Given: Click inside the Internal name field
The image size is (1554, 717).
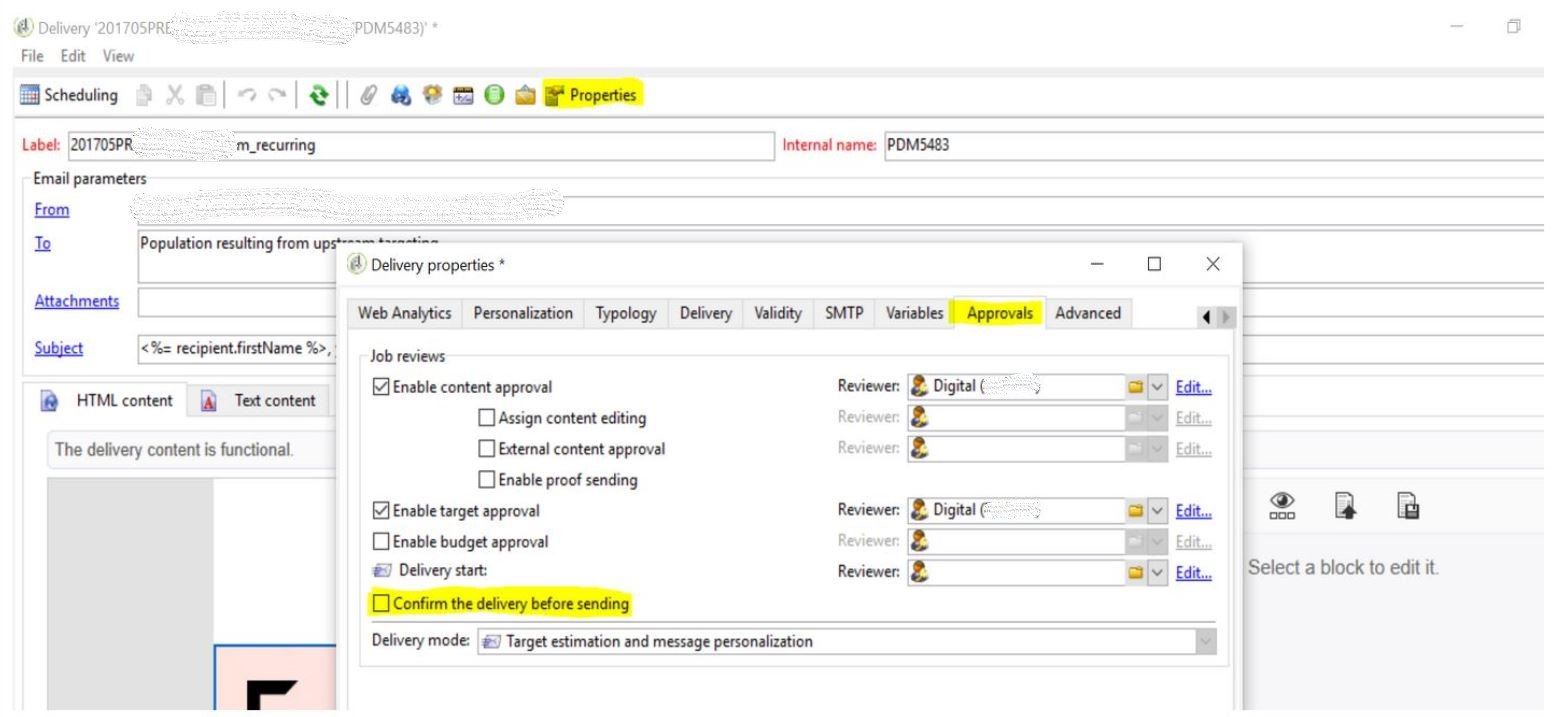Looking at the screenshot, I should point(1200,146).
